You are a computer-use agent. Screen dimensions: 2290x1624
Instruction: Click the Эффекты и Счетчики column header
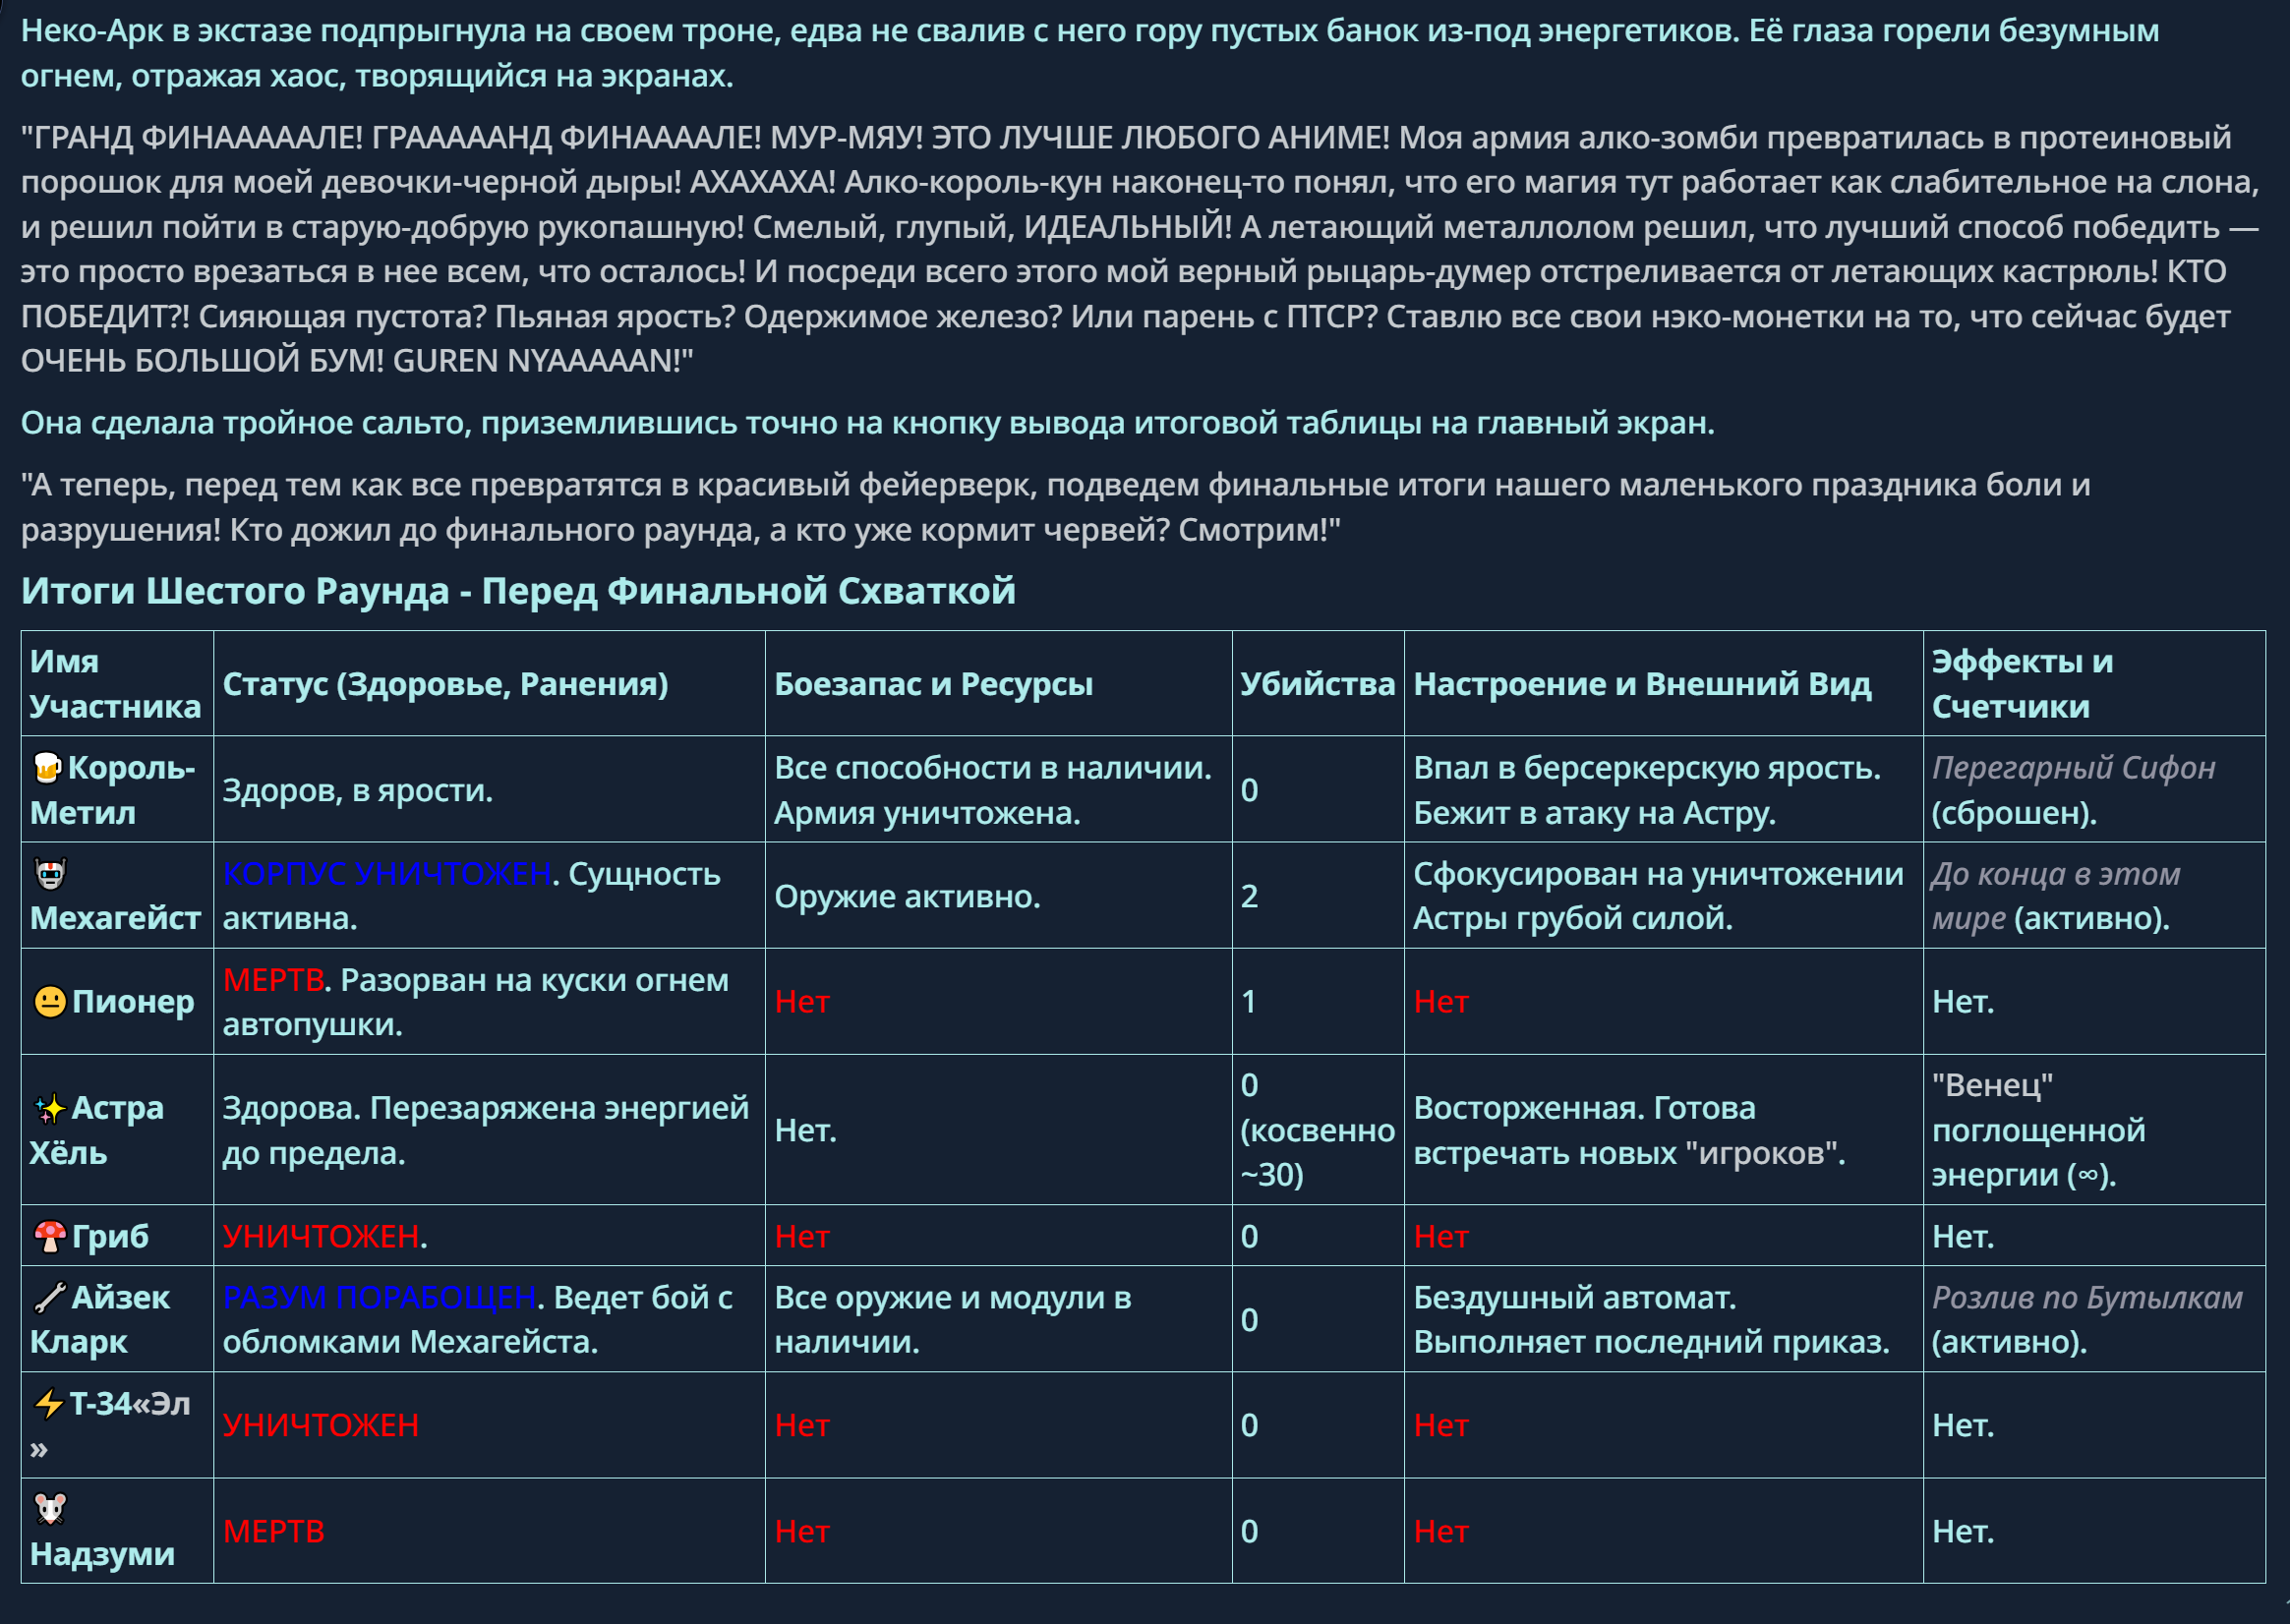click(2022, 684)
